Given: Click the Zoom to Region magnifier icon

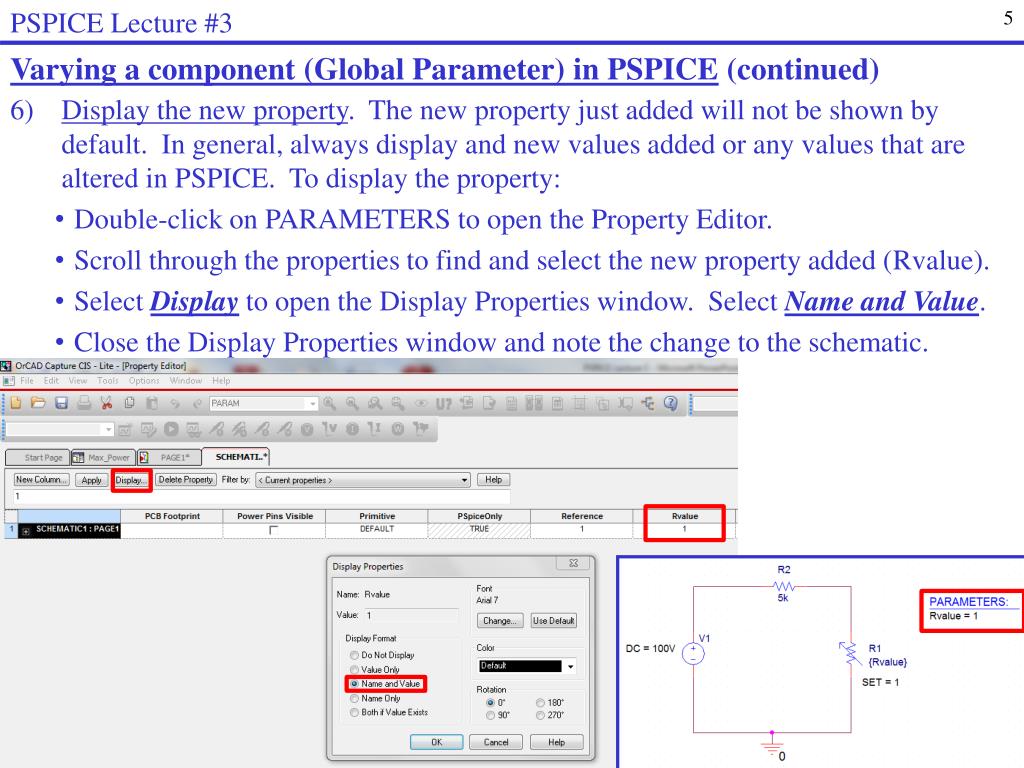Looking at the screenshot, I should [375, 404].
